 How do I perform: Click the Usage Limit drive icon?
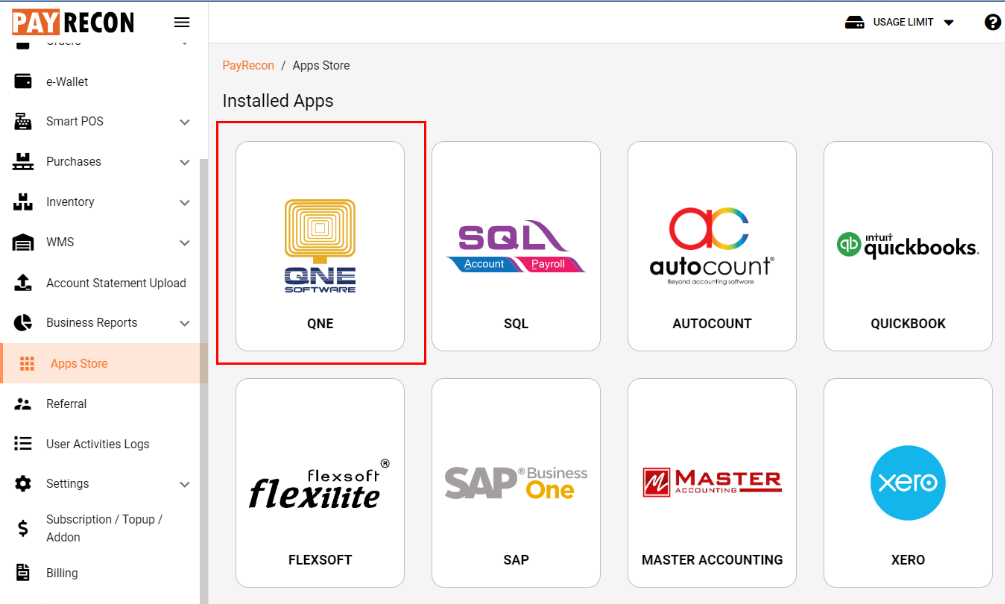point(854,22)
